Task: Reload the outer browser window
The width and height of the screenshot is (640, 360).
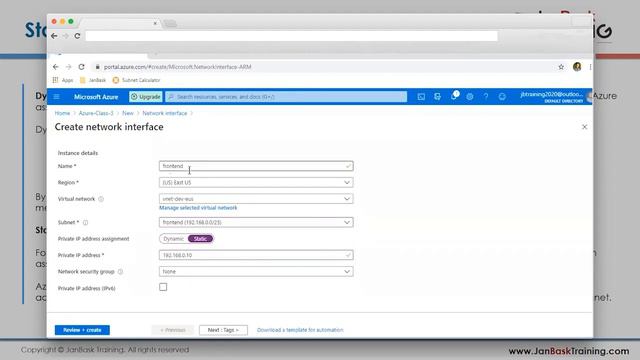Action: pyautogui.click(x=77, y=36)
